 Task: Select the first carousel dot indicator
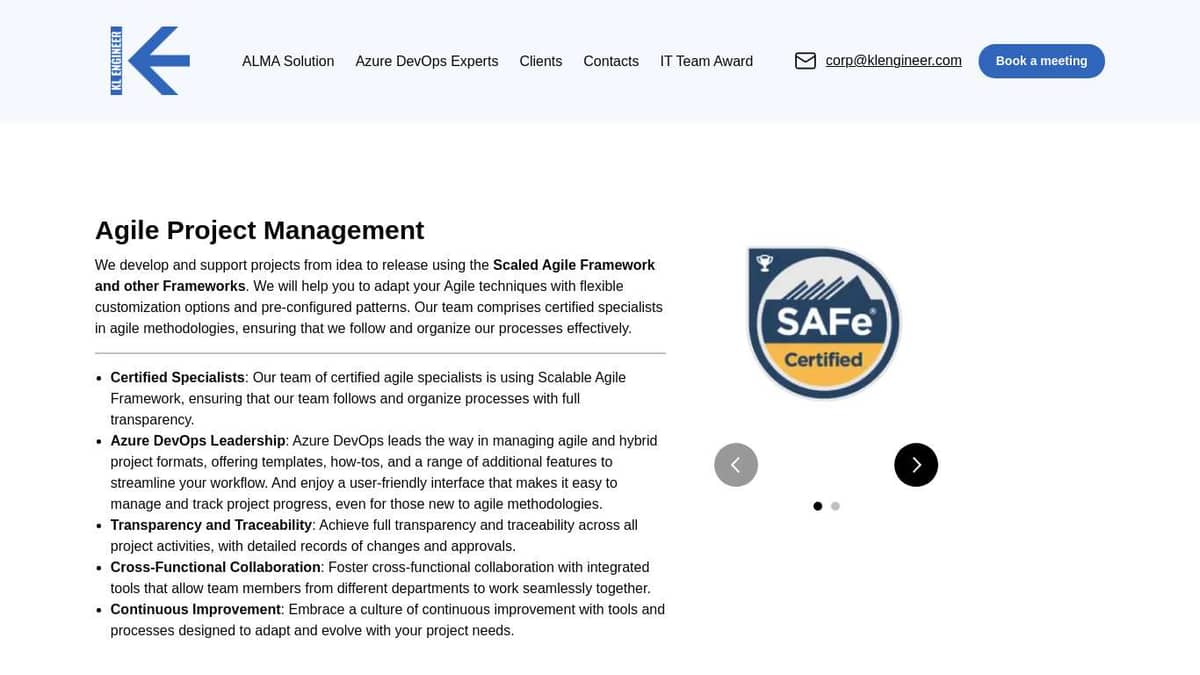(817, 506)
